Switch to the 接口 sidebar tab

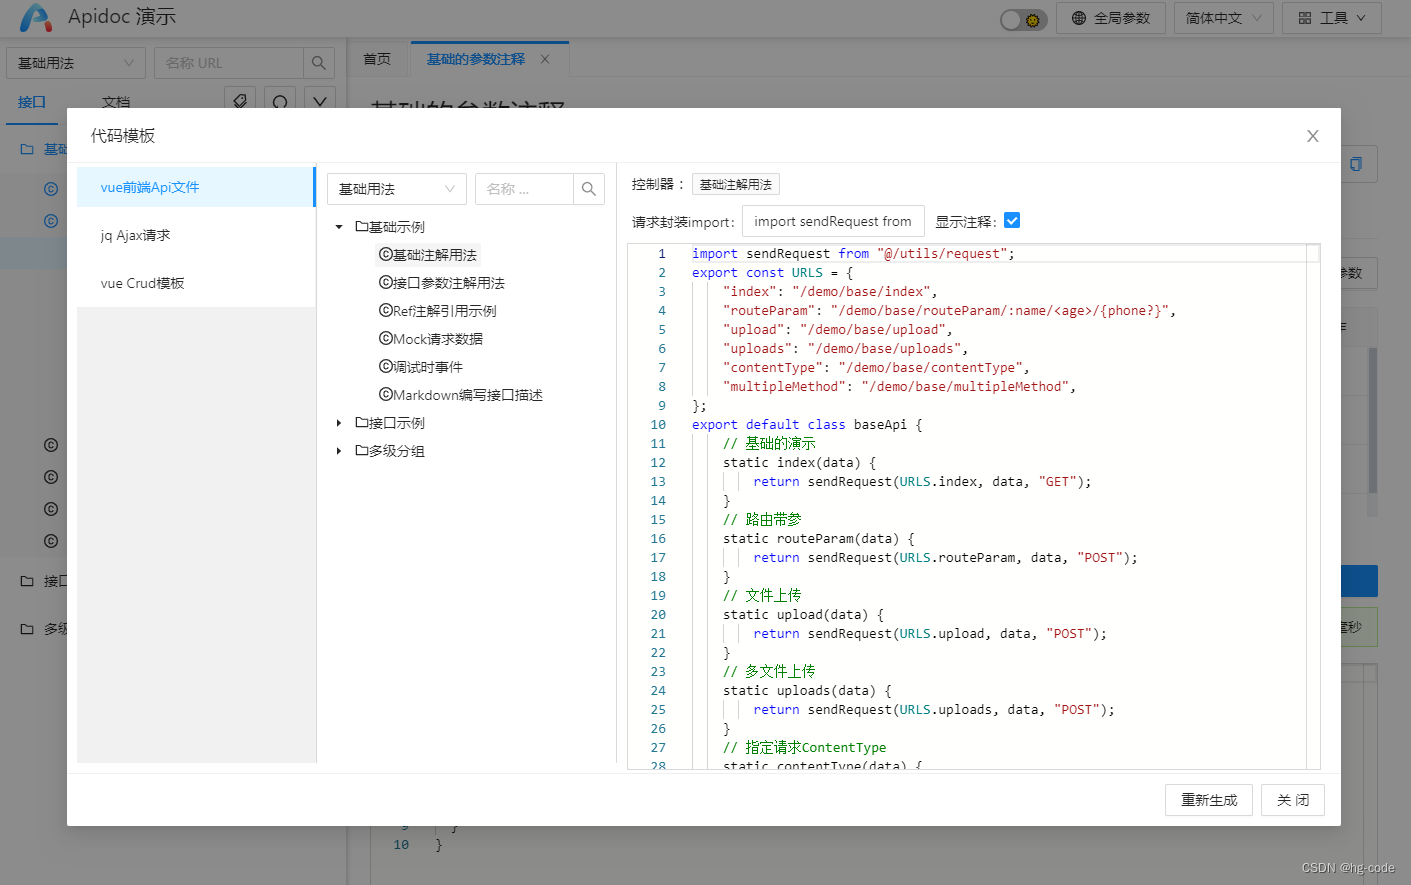[x=32, y=102]
